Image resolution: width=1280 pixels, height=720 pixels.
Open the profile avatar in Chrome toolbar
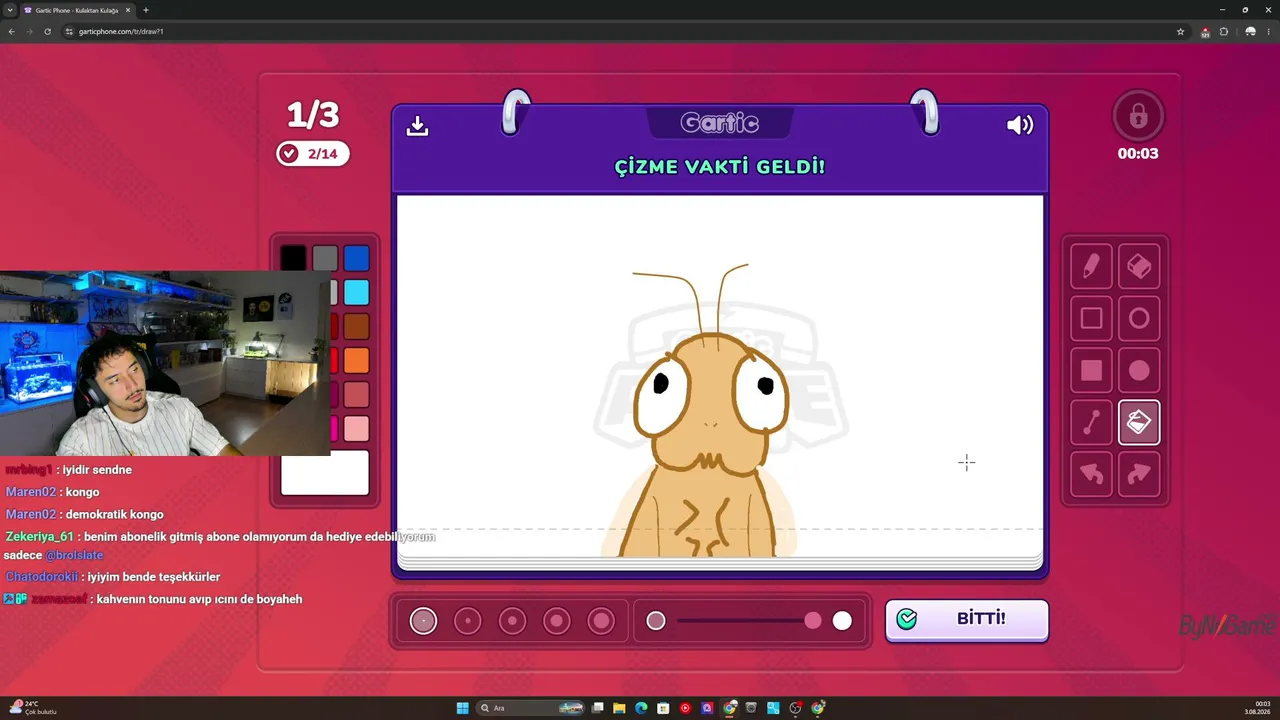(1250, 31)
